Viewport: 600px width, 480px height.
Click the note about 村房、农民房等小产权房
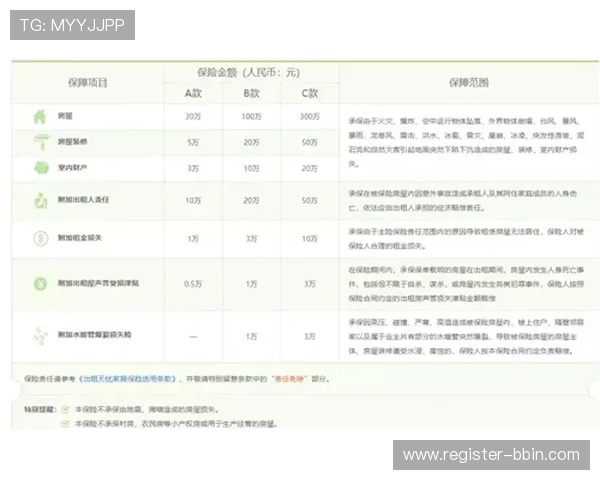pyautogui.click(x=176, y=424)
